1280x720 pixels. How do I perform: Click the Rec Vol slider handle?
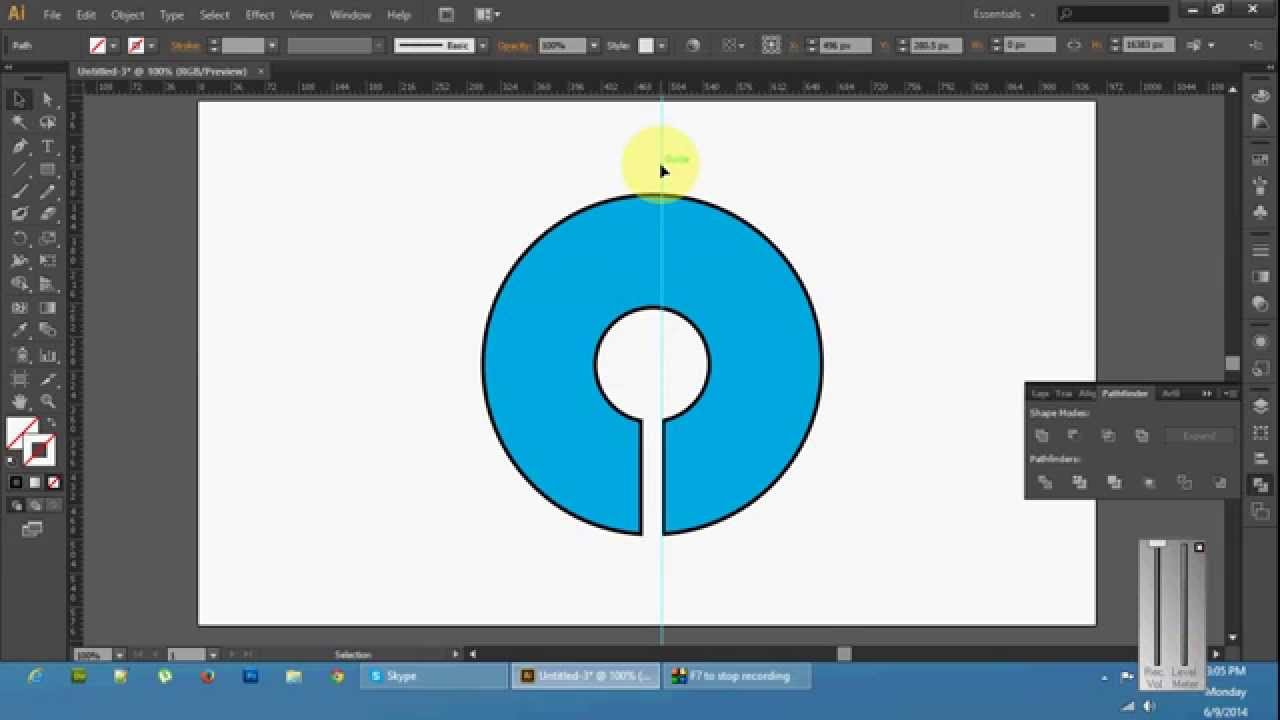[x=1157, y=544]
